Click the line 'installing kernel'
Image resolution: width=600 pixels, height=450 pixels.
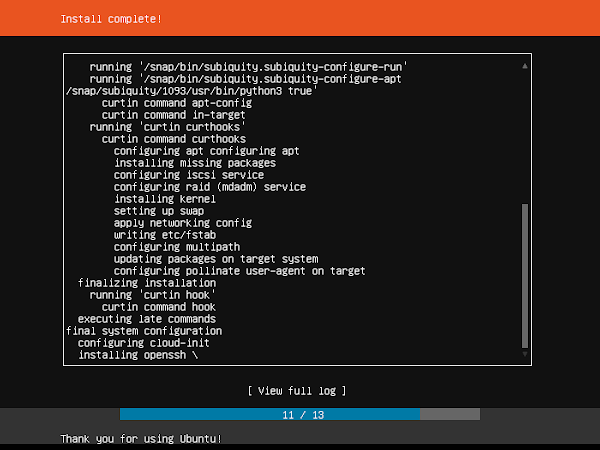point(165,199)
